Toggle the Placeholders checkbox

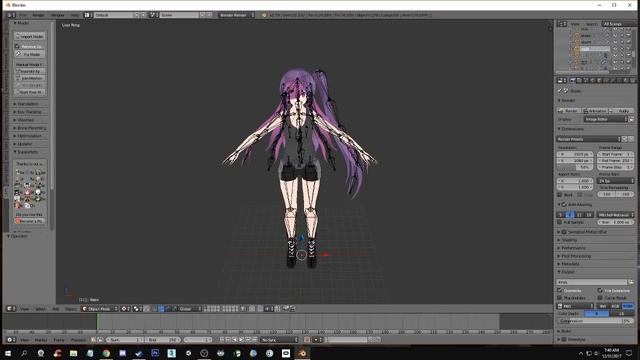(x=560, y=298)
